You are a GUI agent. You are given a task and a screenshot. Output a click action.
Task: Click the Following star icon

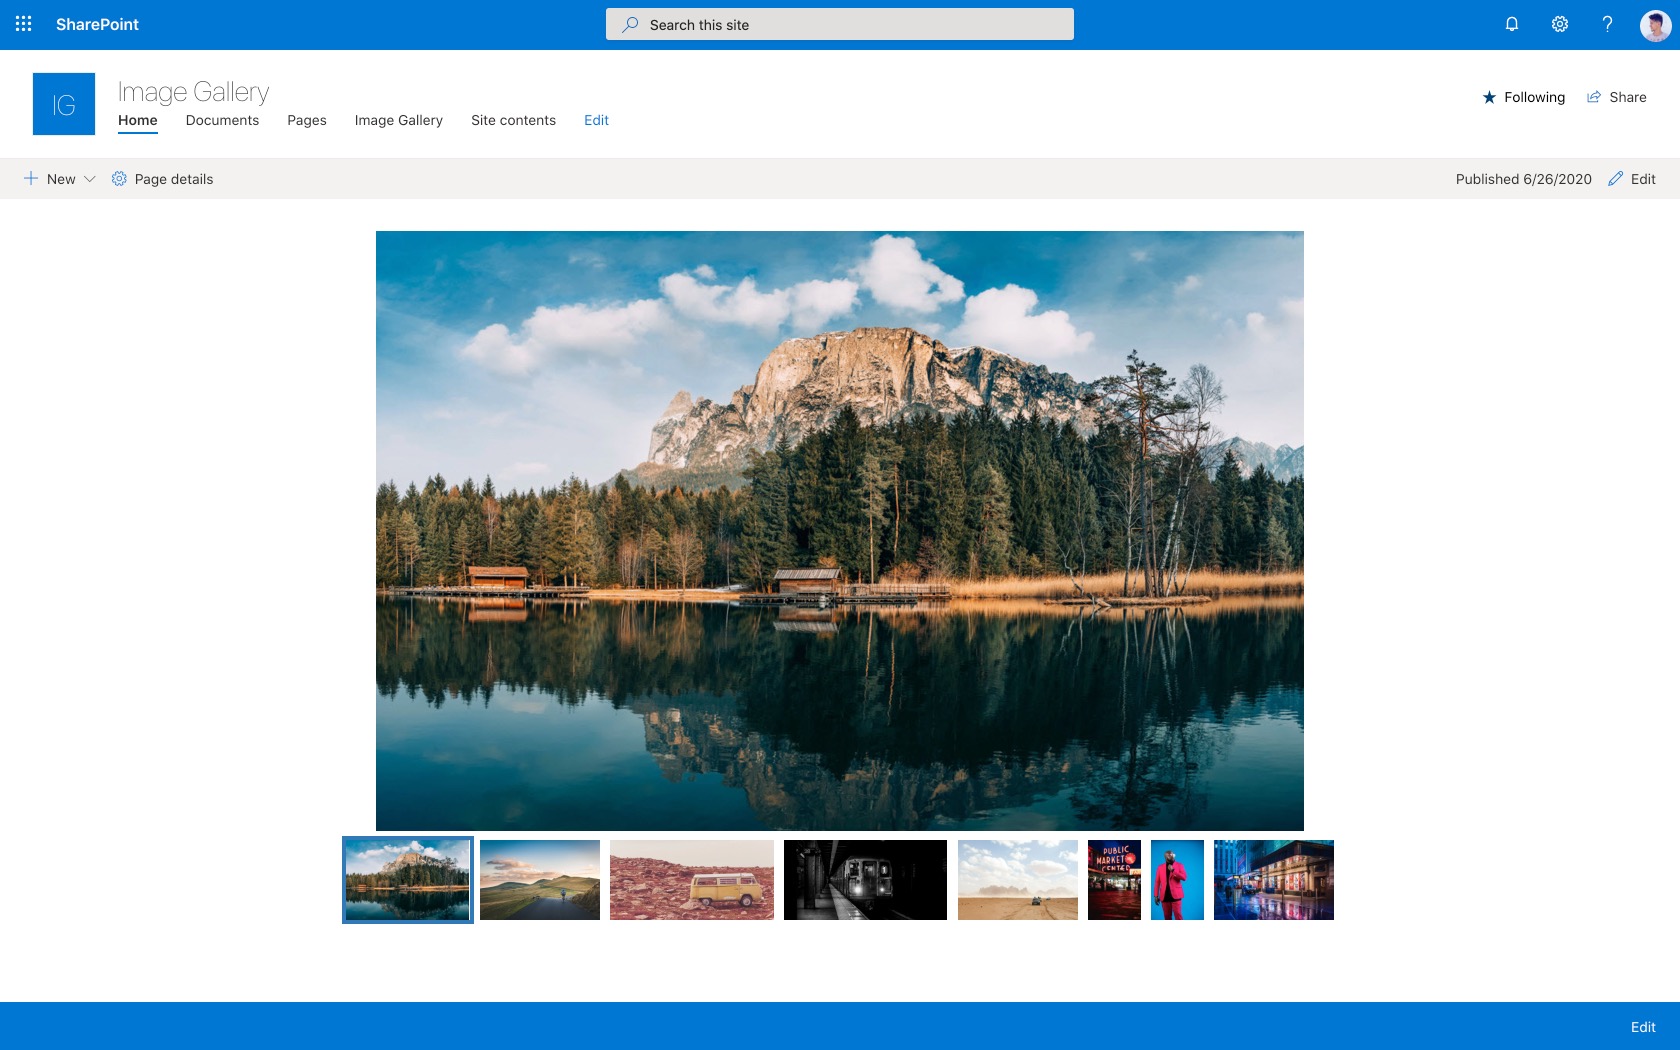(x=1489, y=97)
